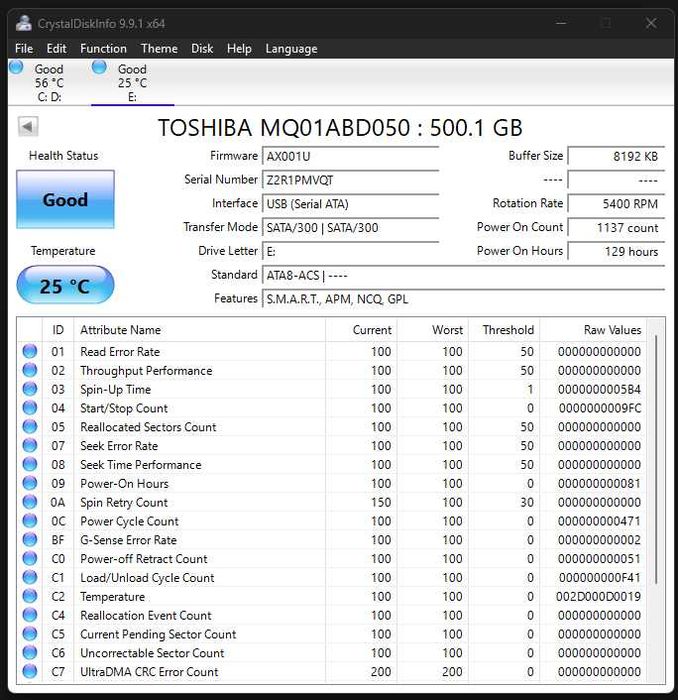Click status orb for Power Cycle Count
The width and height of the screenshot is (678, 700).
click(x=30, y=520)
